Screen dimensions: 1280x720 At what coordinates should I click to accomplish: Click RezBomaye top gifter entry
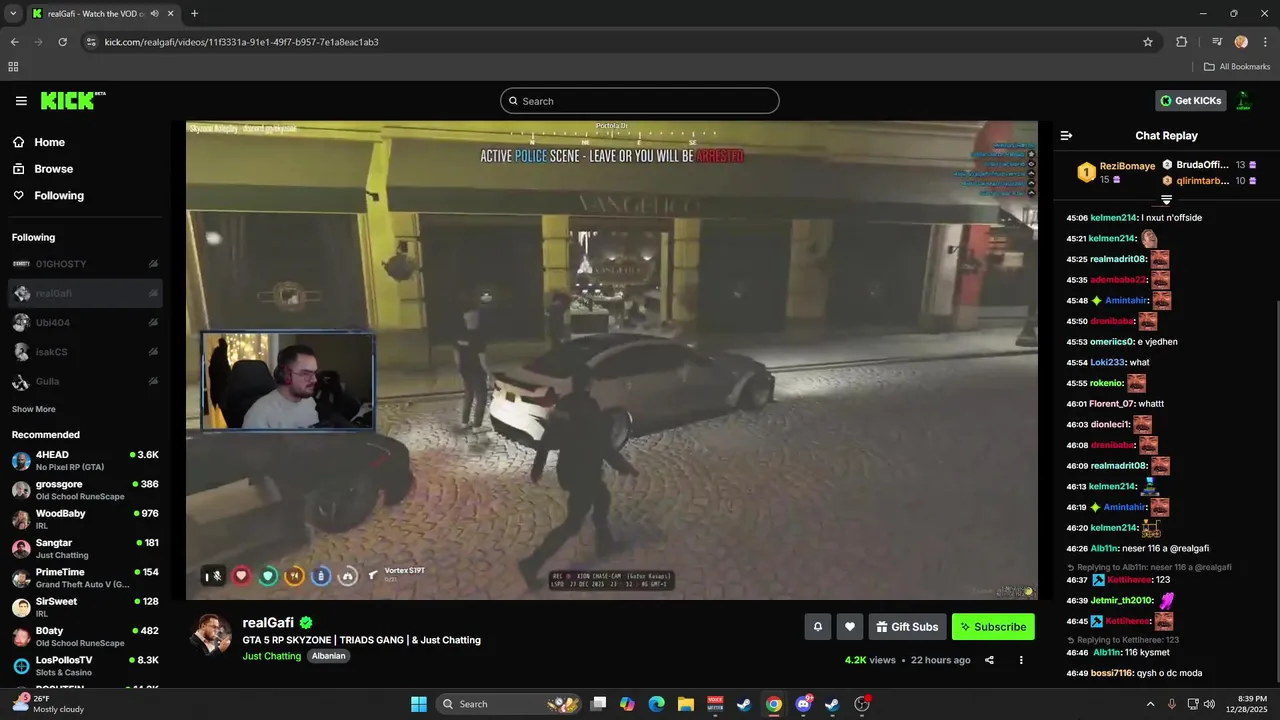(1115, 172)
